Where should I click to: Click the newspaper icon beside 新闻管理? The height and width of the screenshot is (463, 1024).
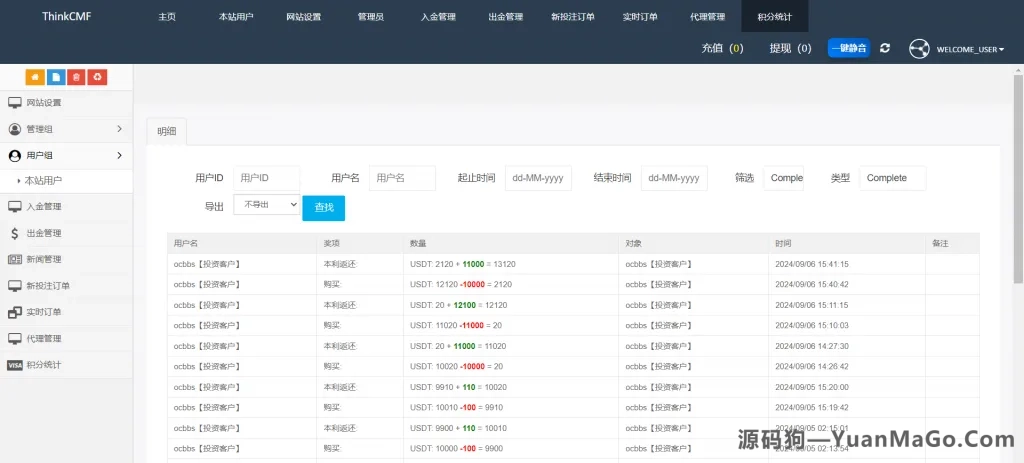[x=15, y=259]
